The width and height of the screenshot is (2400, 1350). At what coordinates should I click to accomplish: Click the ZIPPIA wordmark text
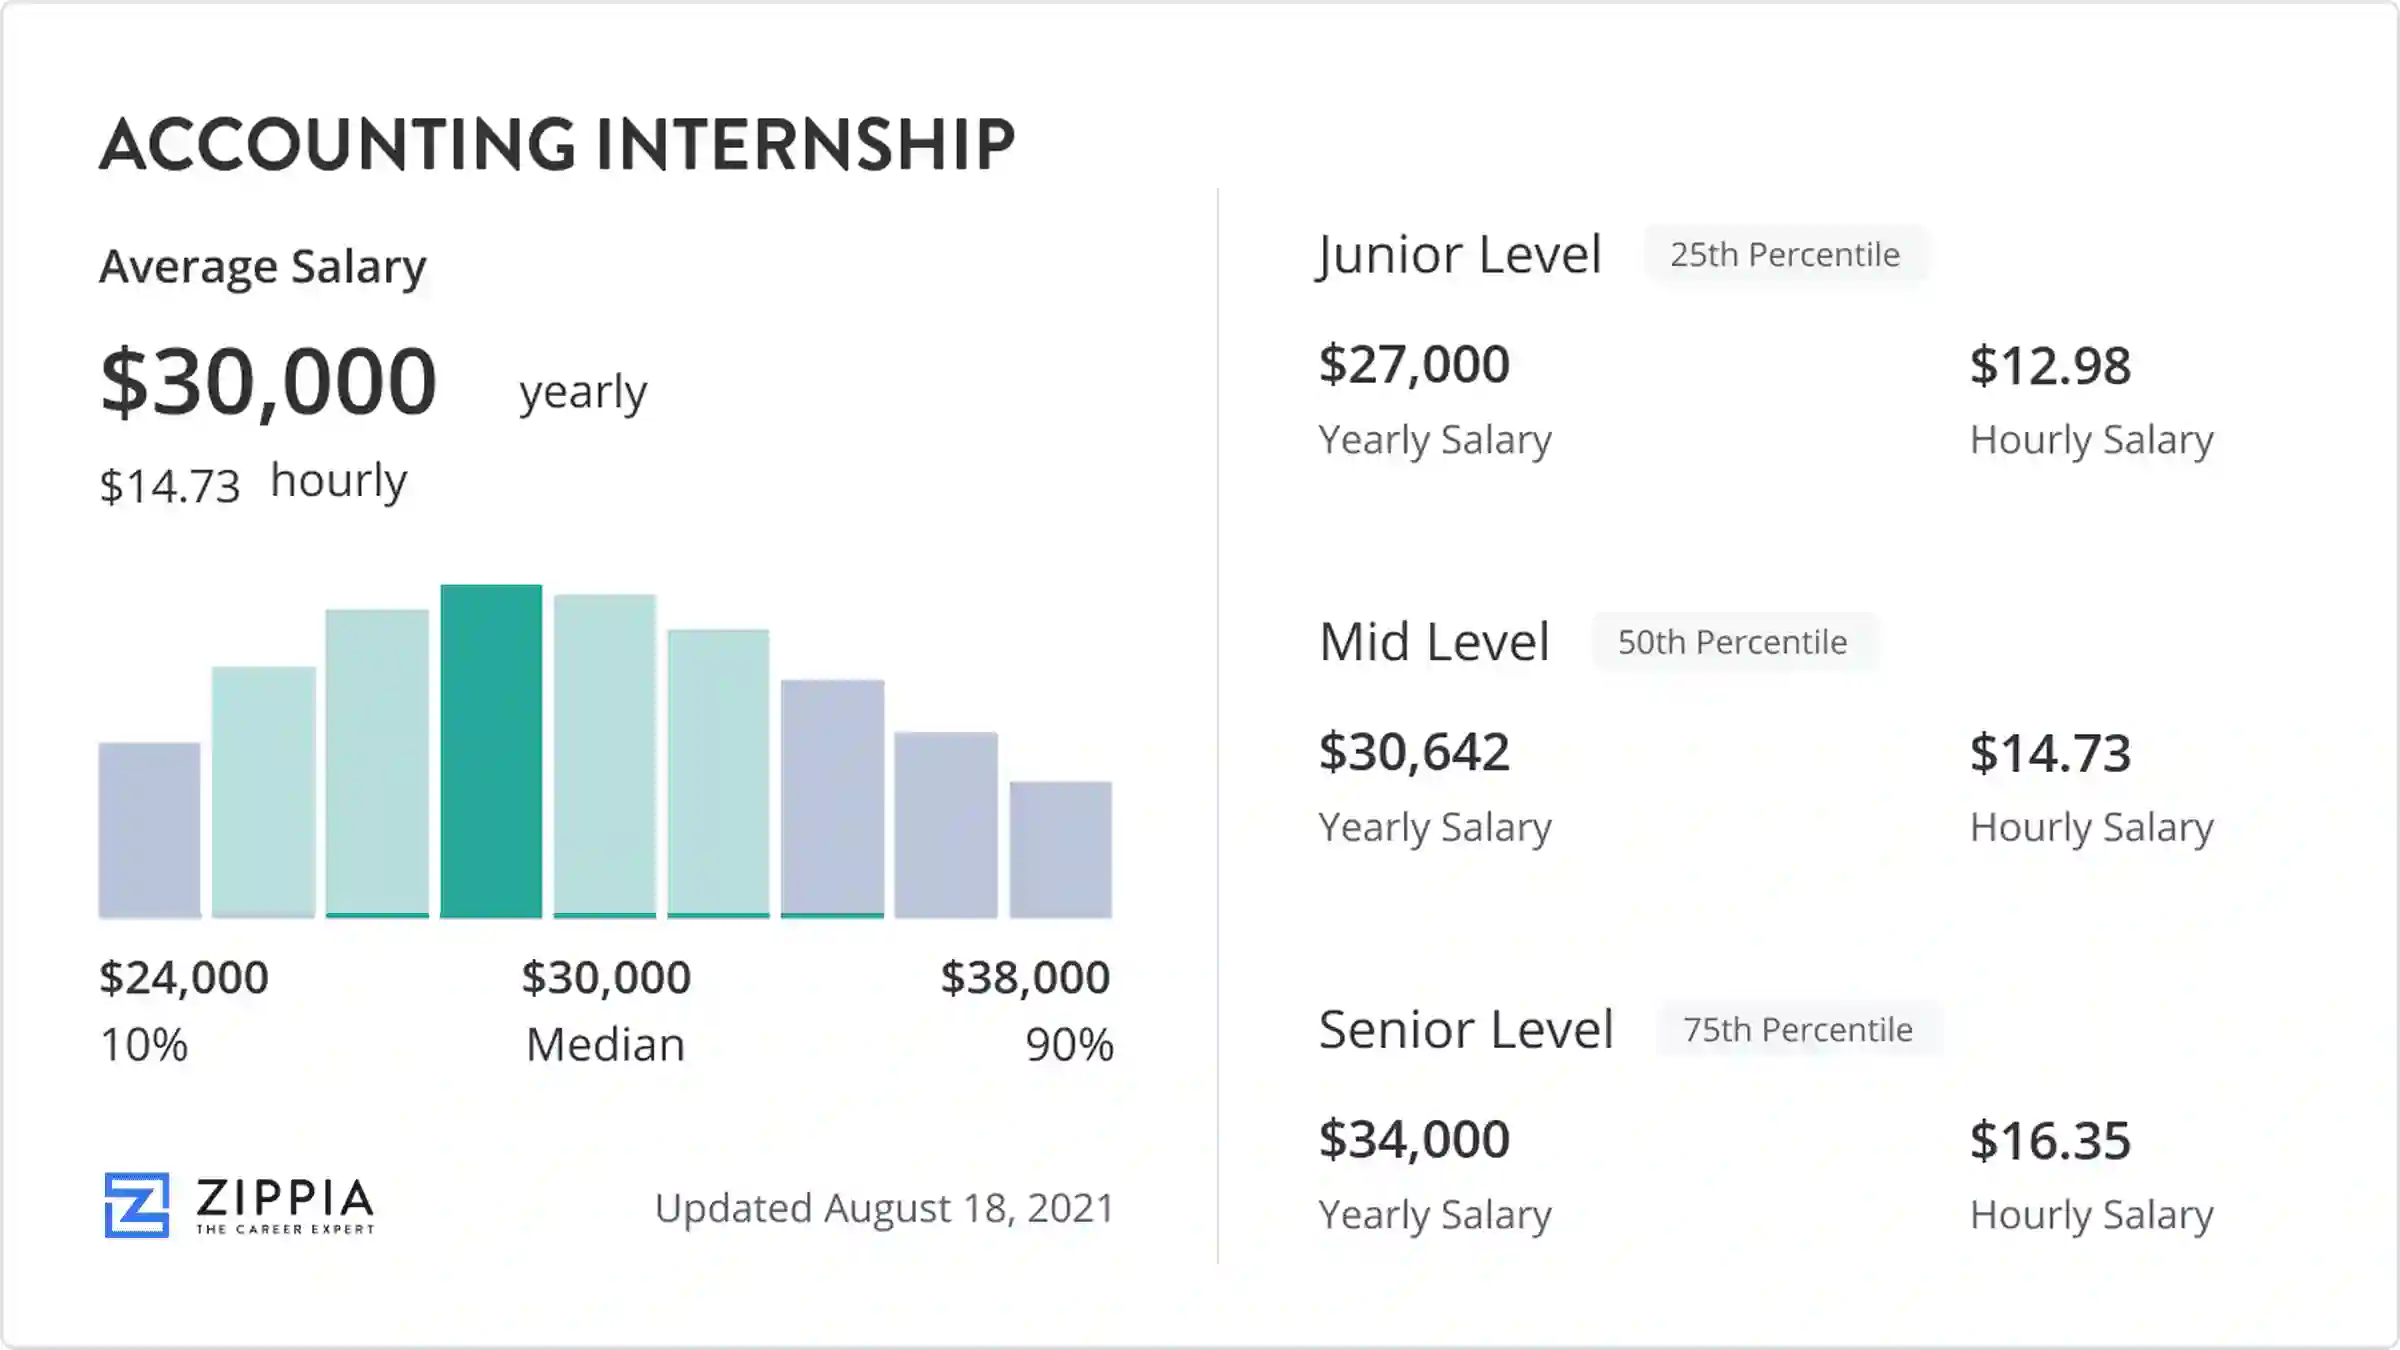coord(285,1198)
